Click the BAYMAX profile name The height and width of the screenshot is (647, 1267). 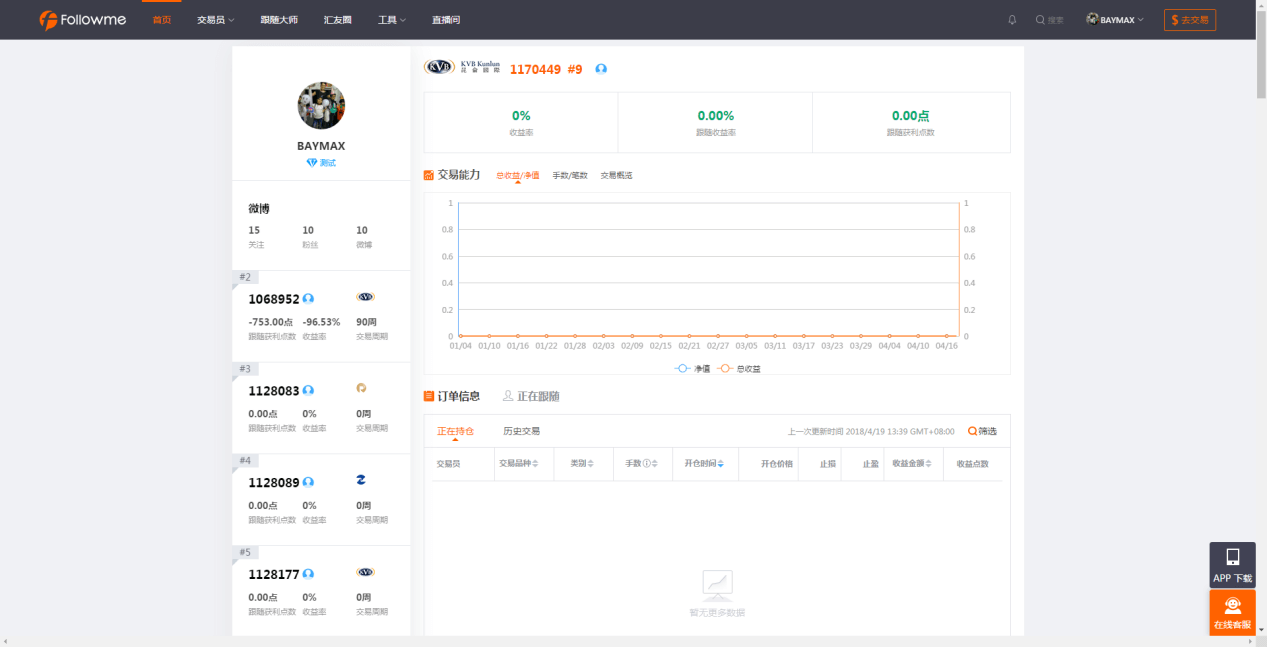pos(321,146)
